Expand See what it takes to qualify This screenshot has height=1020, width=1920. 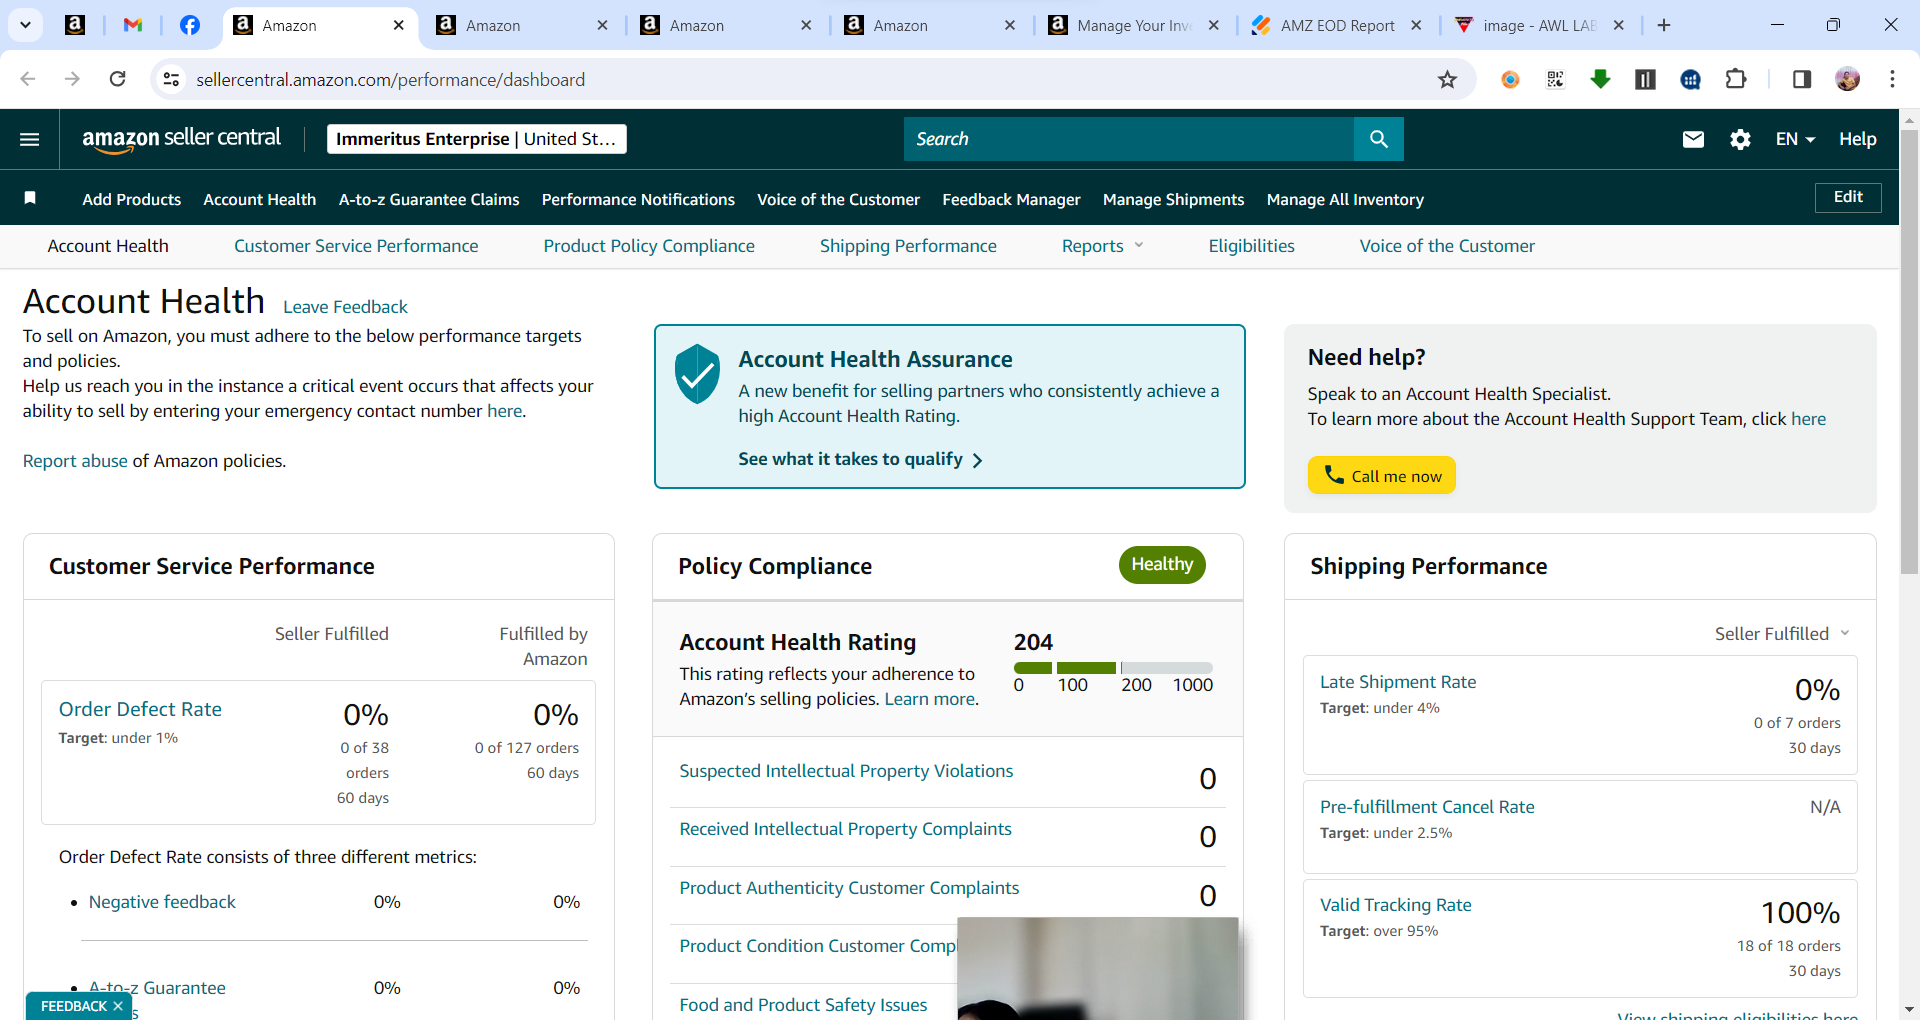pyautogui.click(x=860, y=459)
